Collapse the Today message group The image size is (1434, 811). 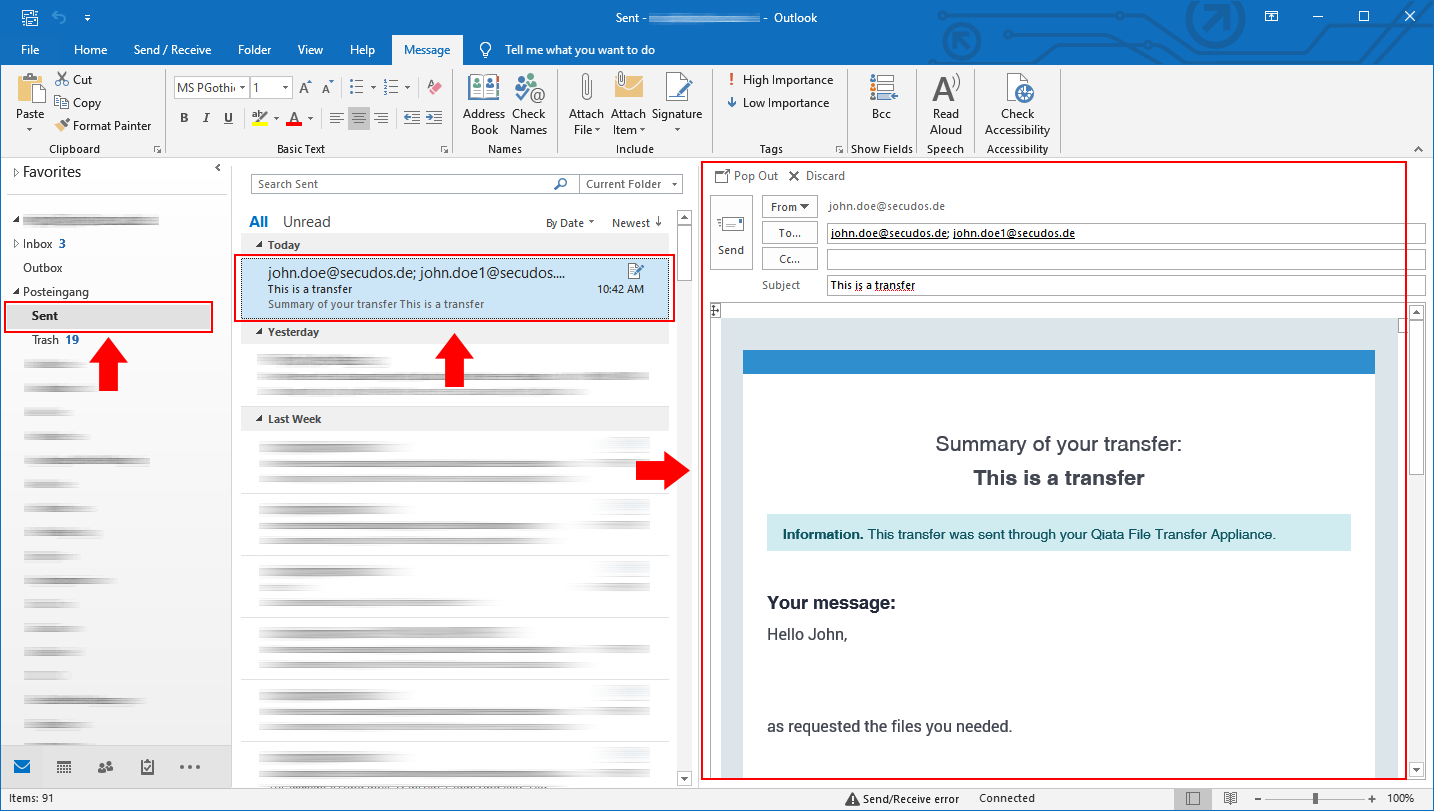pos(260,245)
